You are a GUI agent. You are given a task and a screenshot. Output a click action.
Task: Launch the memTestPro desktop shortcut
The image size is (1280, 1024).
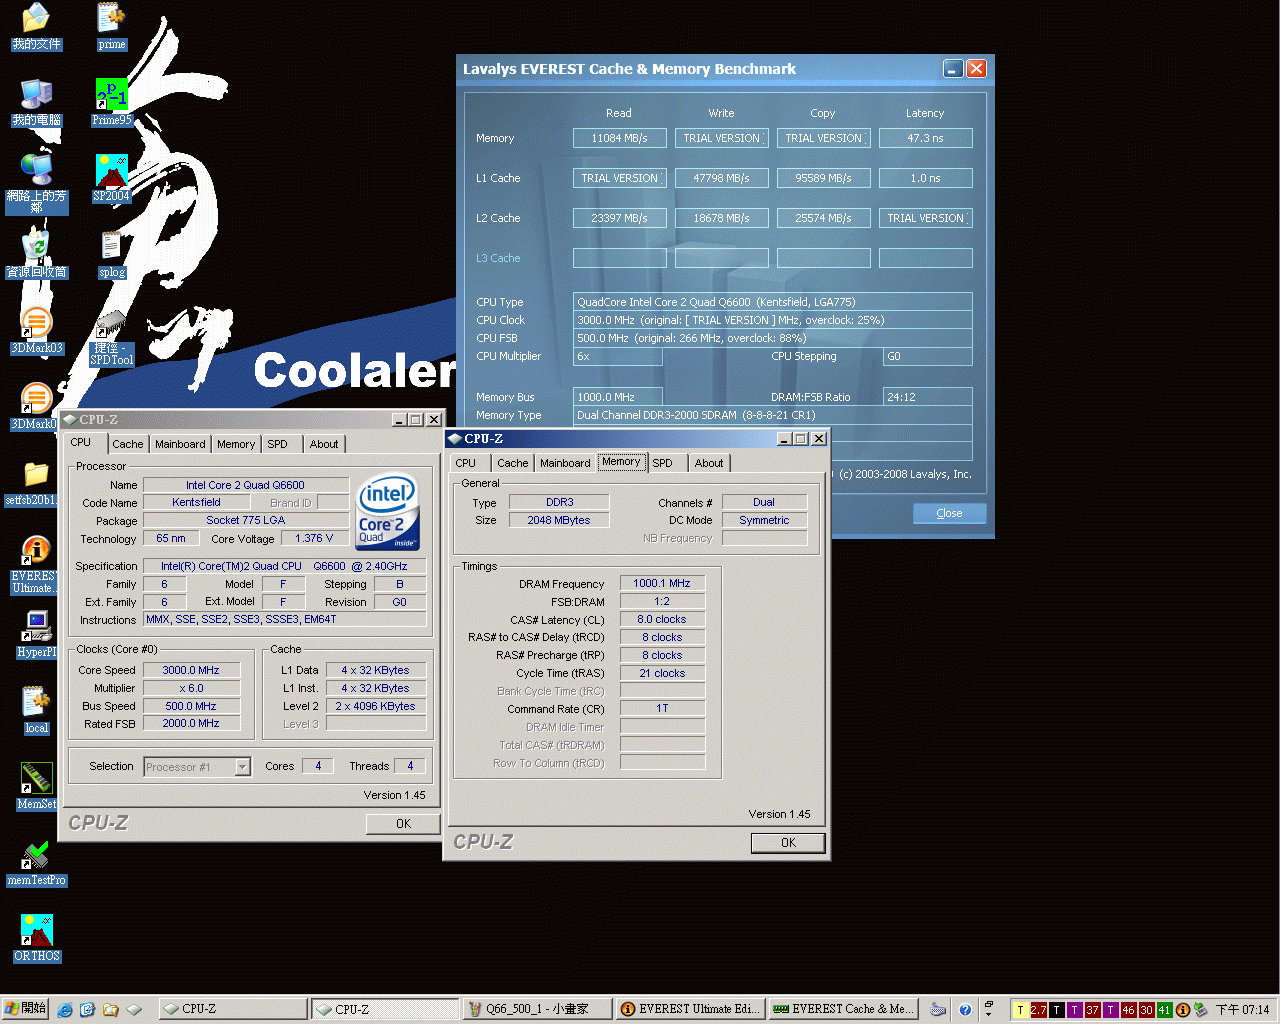[x=36, y=862]
